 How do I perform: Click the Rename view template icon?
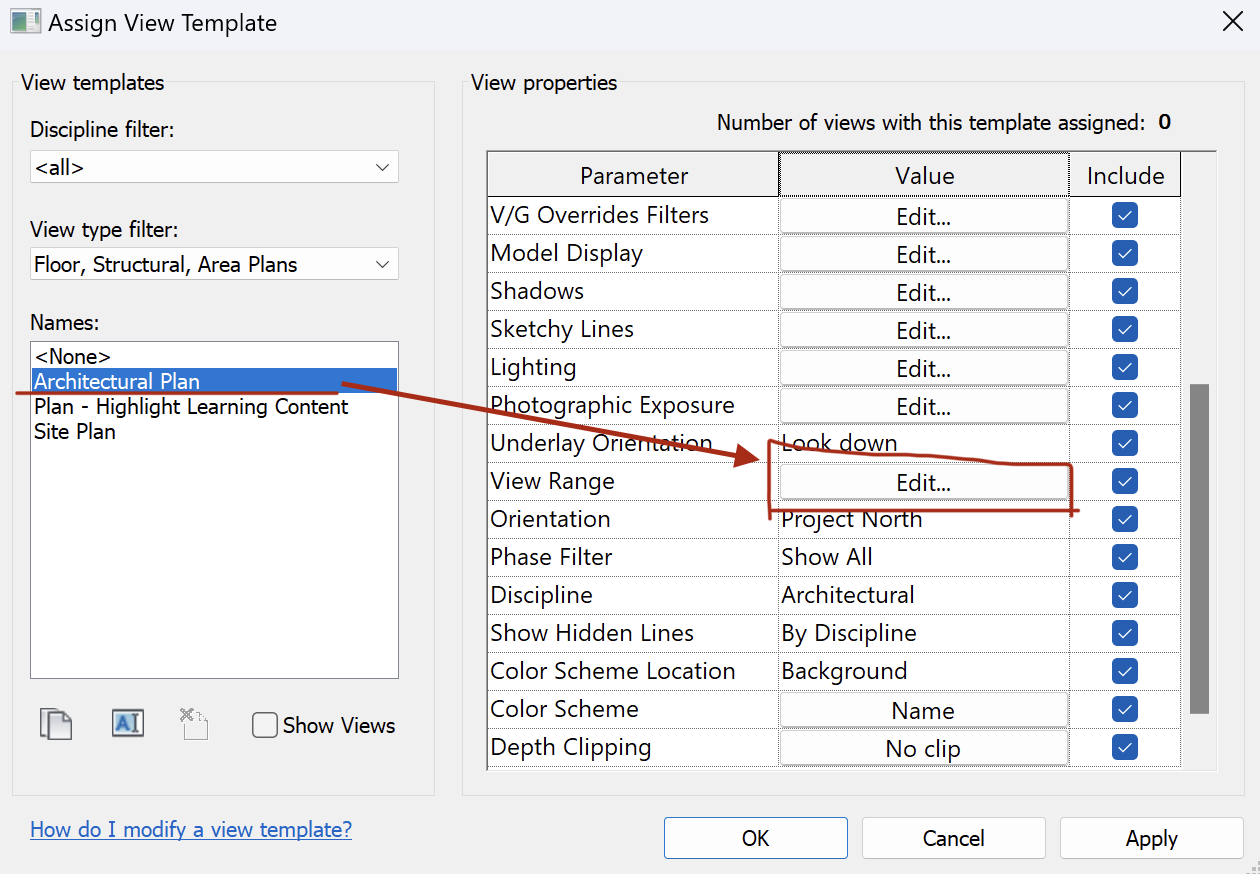128,724
